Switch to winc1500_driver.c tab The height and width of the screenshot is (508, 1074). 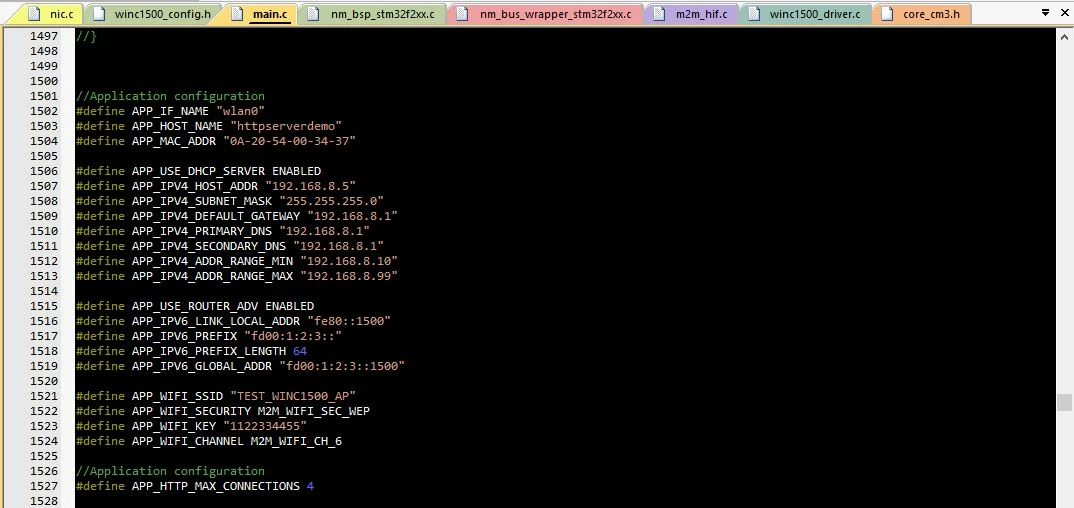pyautogui.click(x=806, y=14)
